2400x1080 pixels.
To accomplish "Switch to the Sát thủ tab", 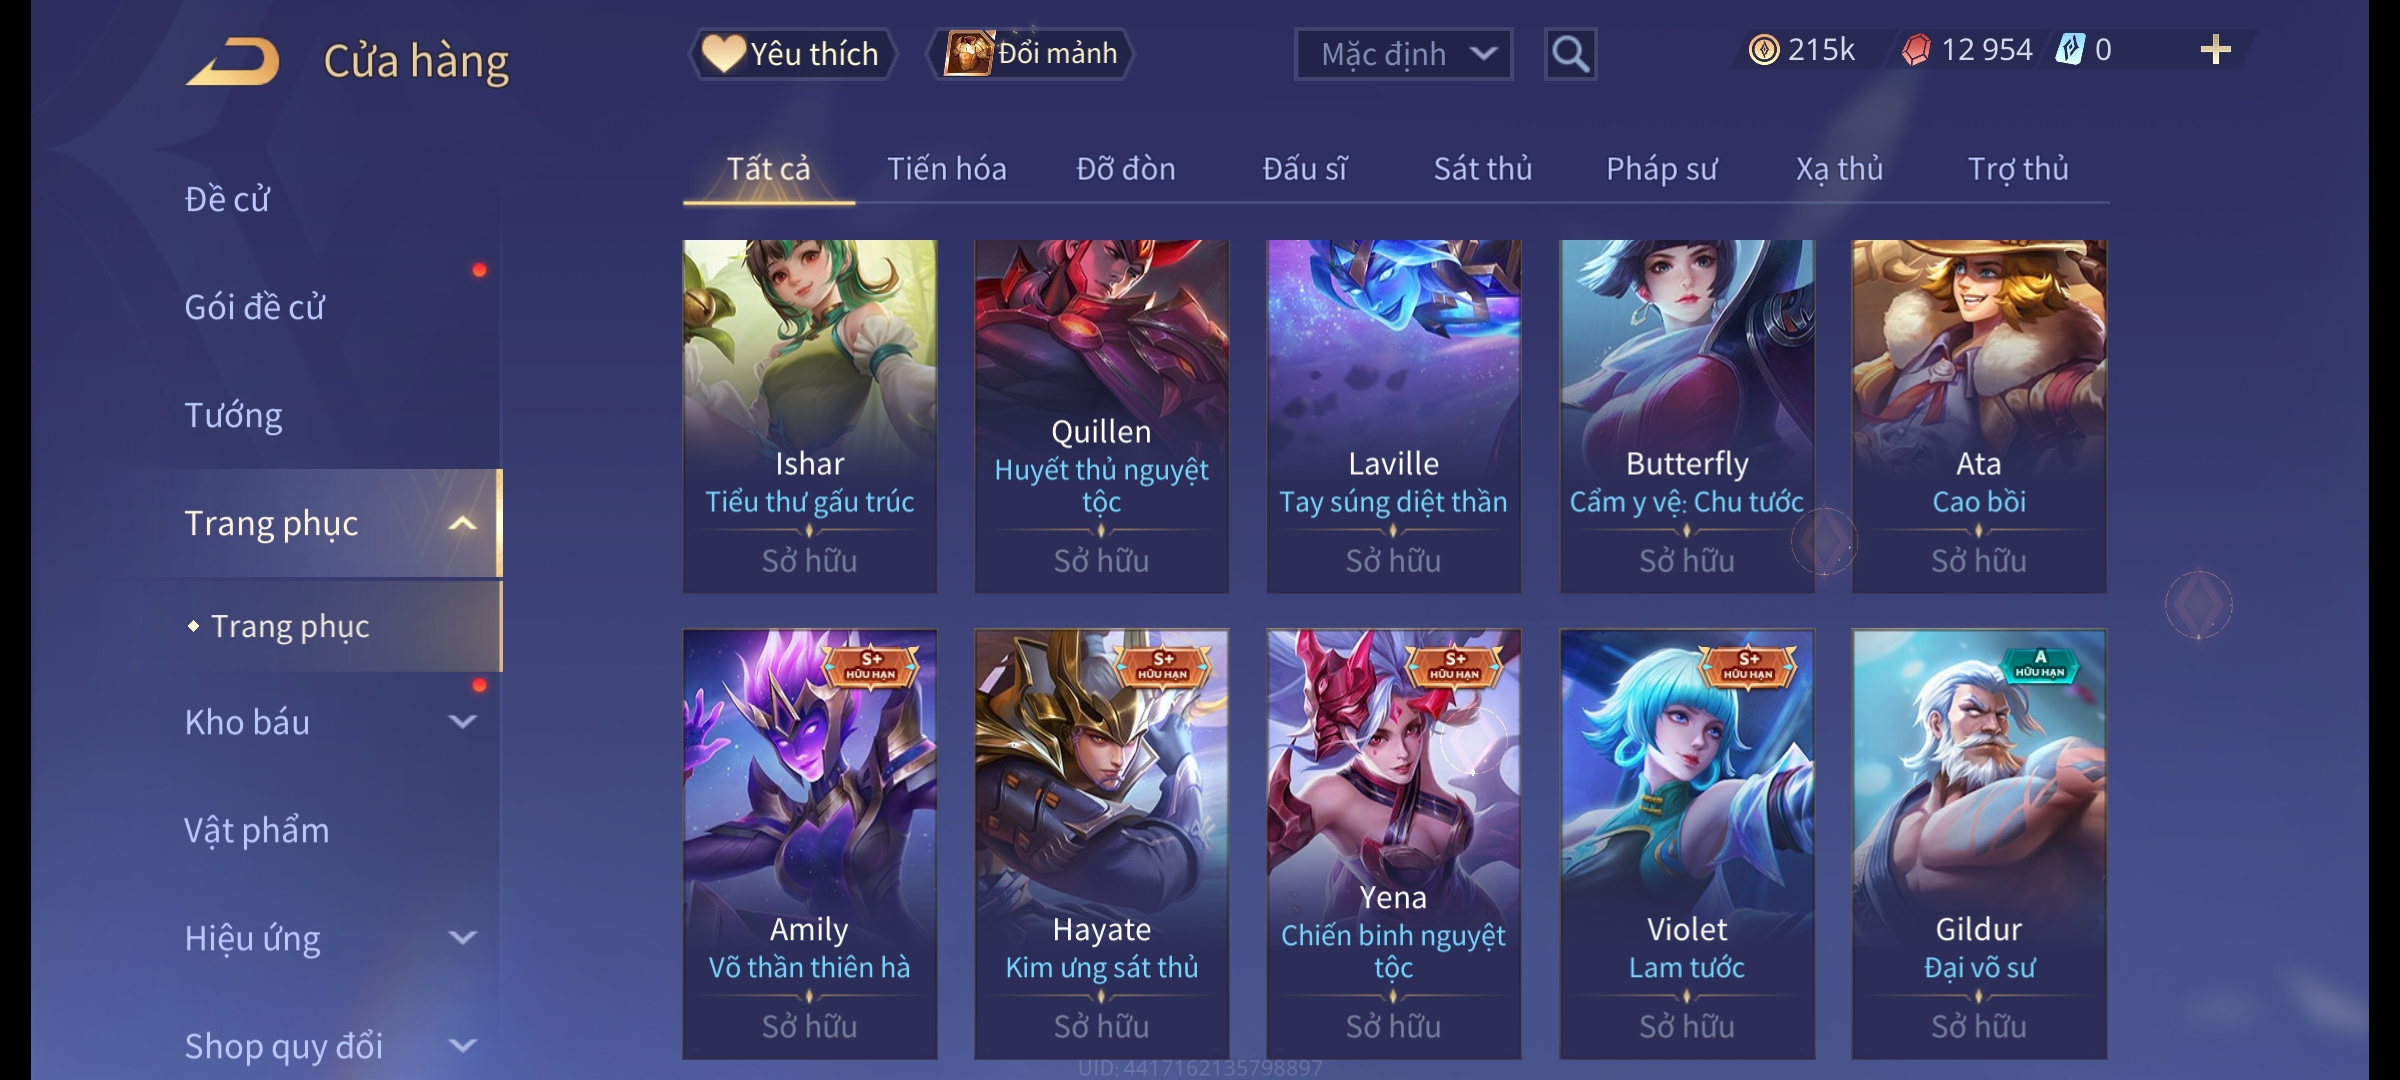I will [1483, 169].
